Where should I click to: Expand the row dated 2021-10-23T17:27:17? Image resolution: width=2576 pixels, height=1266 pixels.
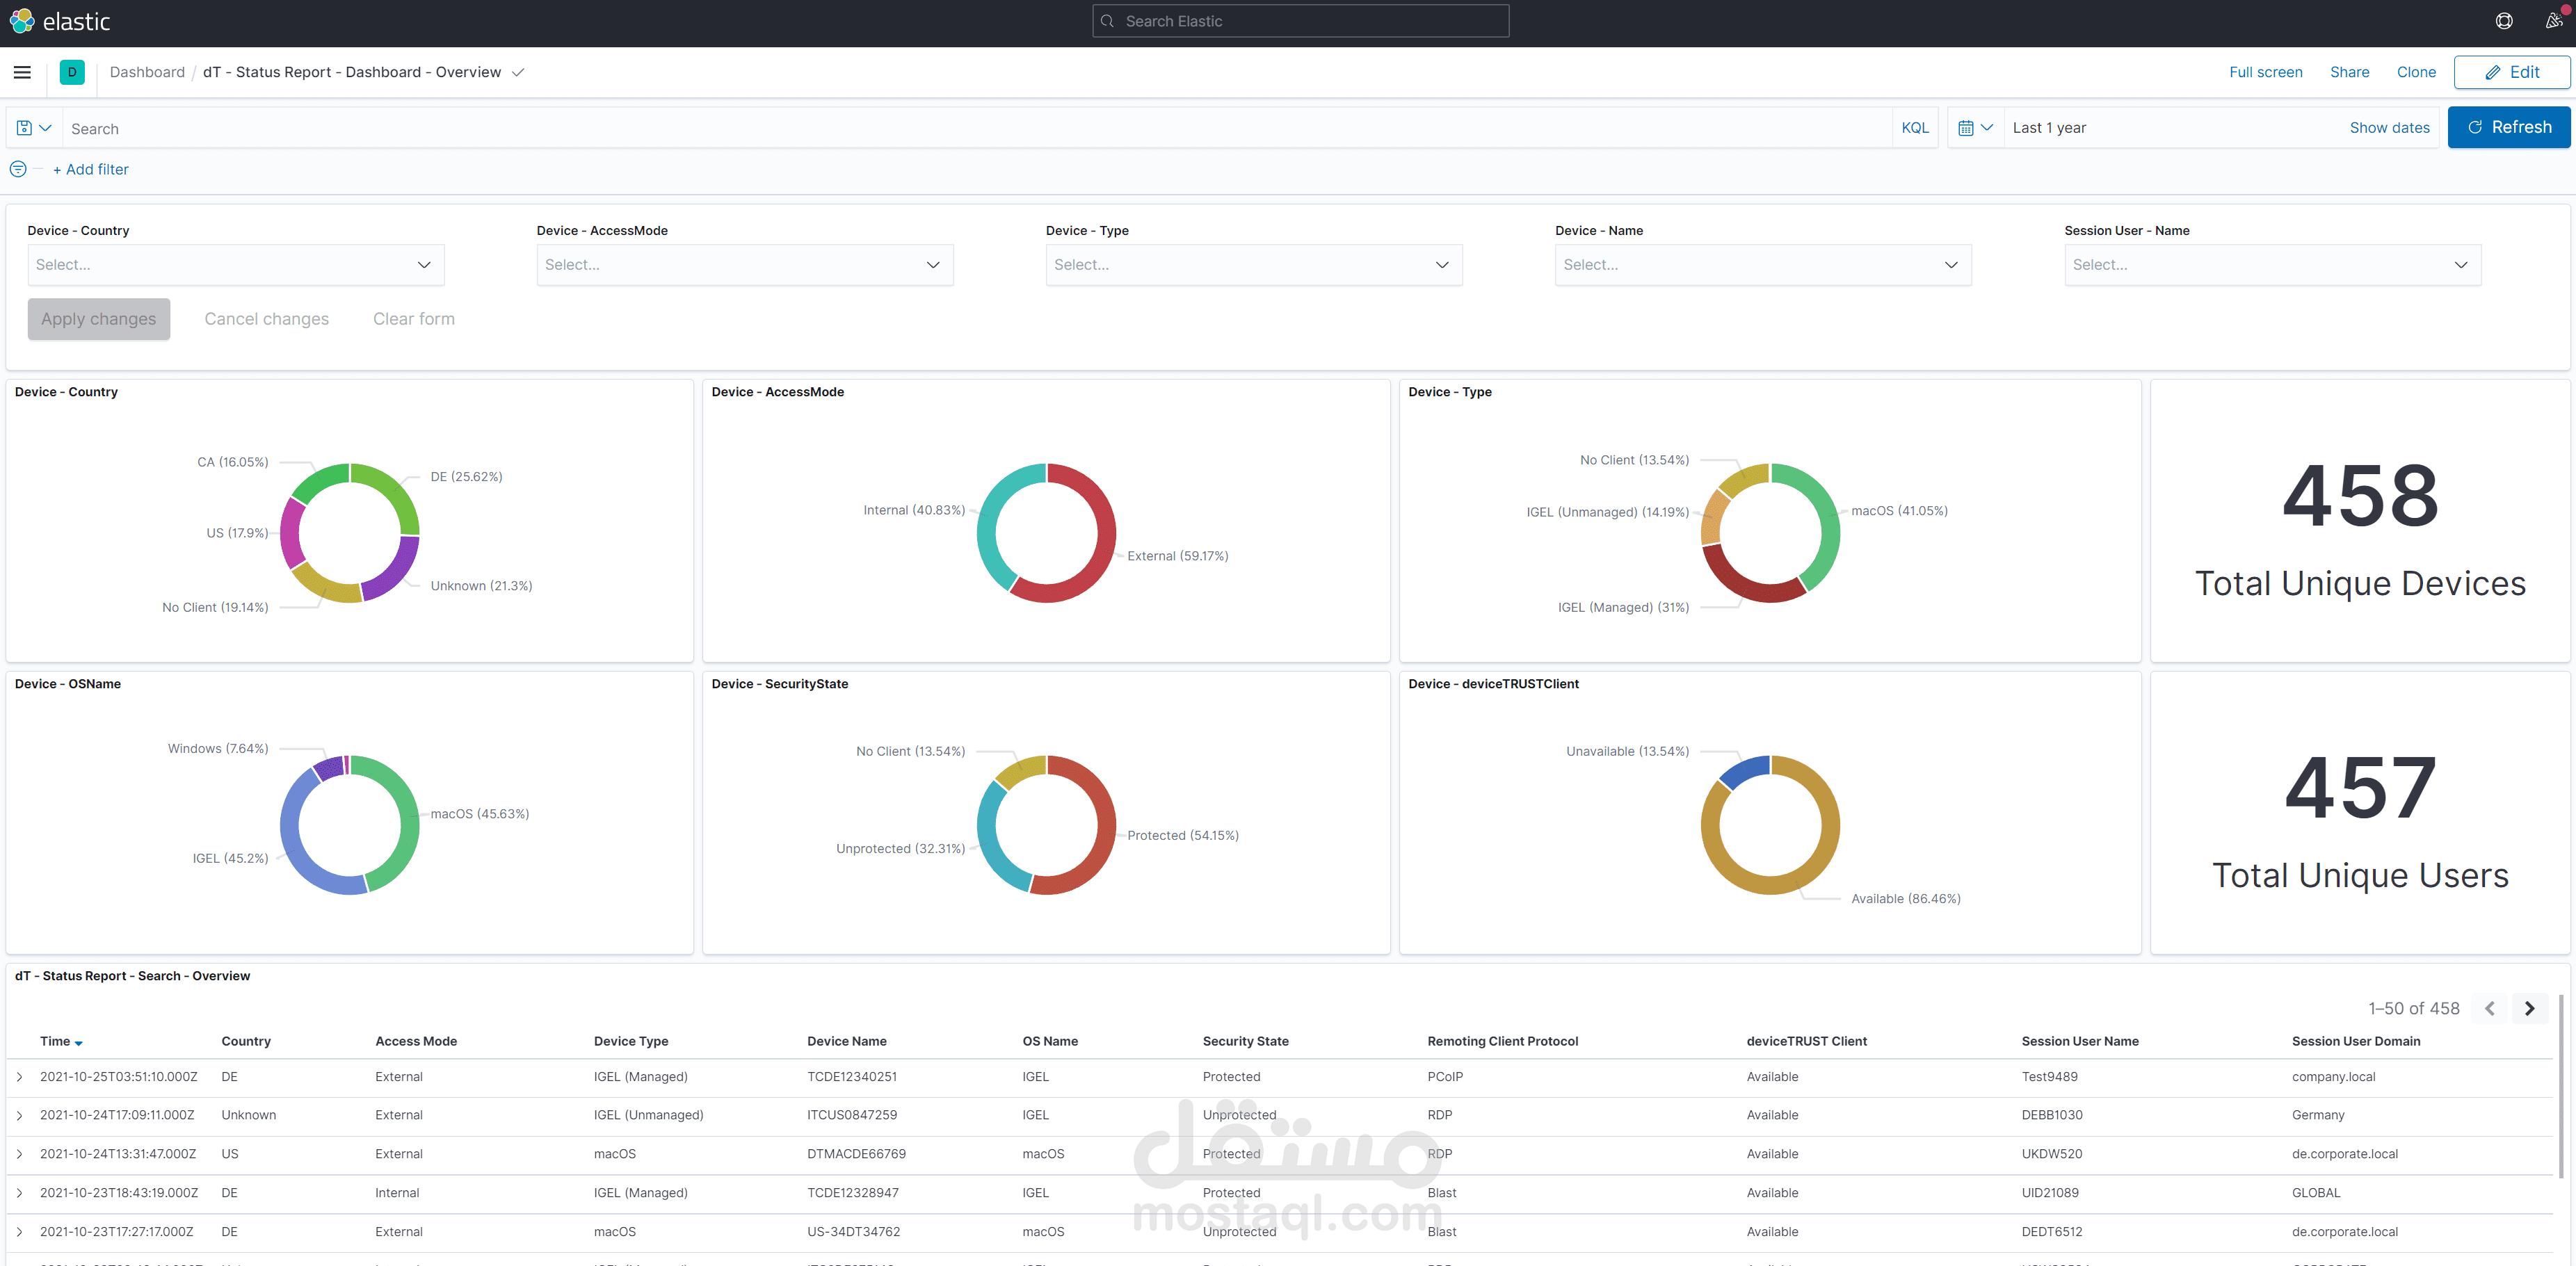pyautogui.click(x=19, y=1232)
